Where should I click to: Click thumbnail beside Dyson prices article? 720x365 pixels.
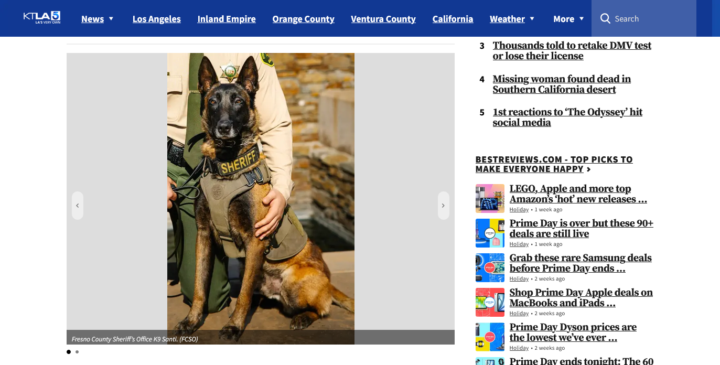point(490,337)
